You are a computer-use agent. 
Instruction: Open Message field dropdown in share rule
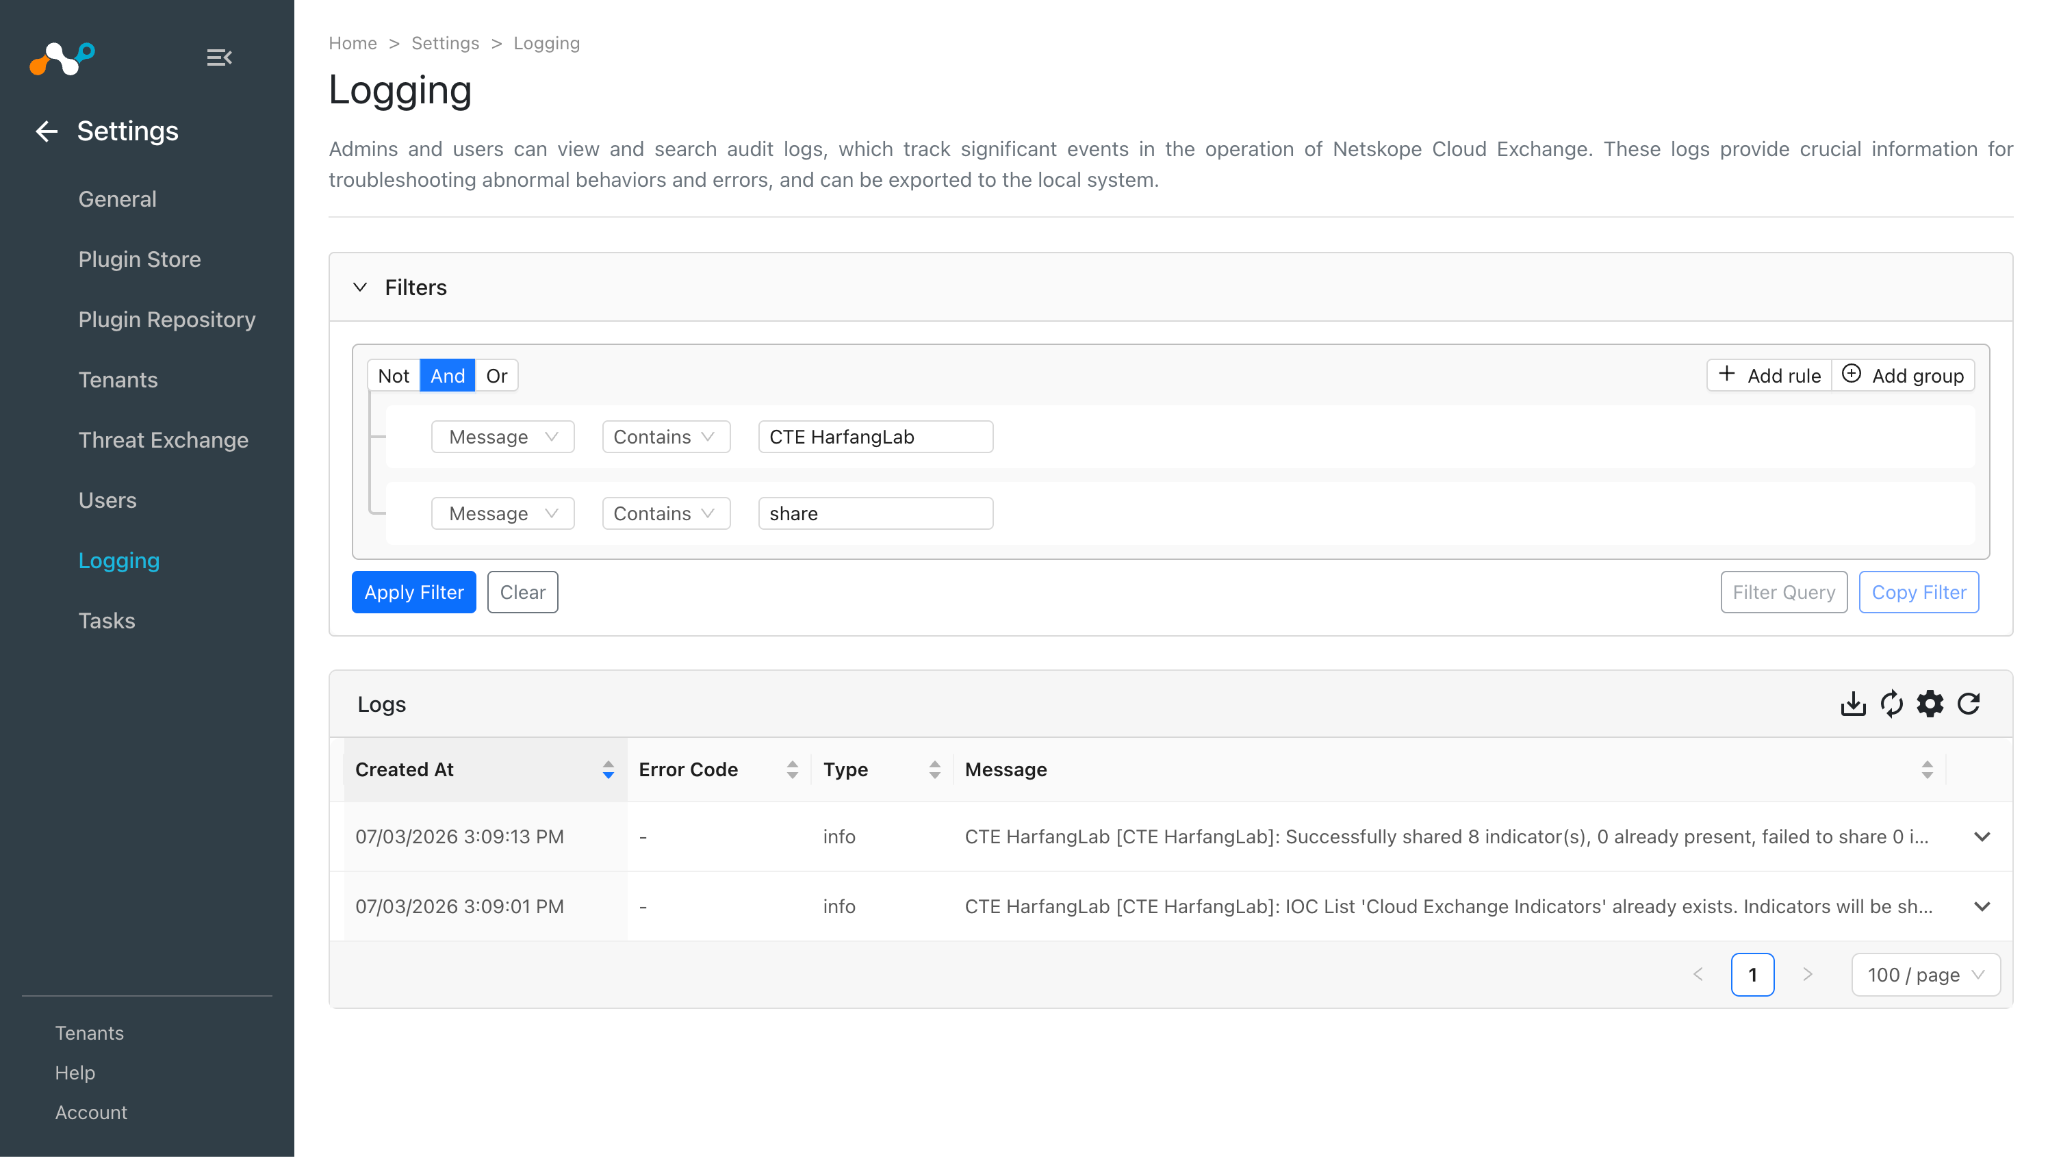pyautogui.click(x=503, y=514)
